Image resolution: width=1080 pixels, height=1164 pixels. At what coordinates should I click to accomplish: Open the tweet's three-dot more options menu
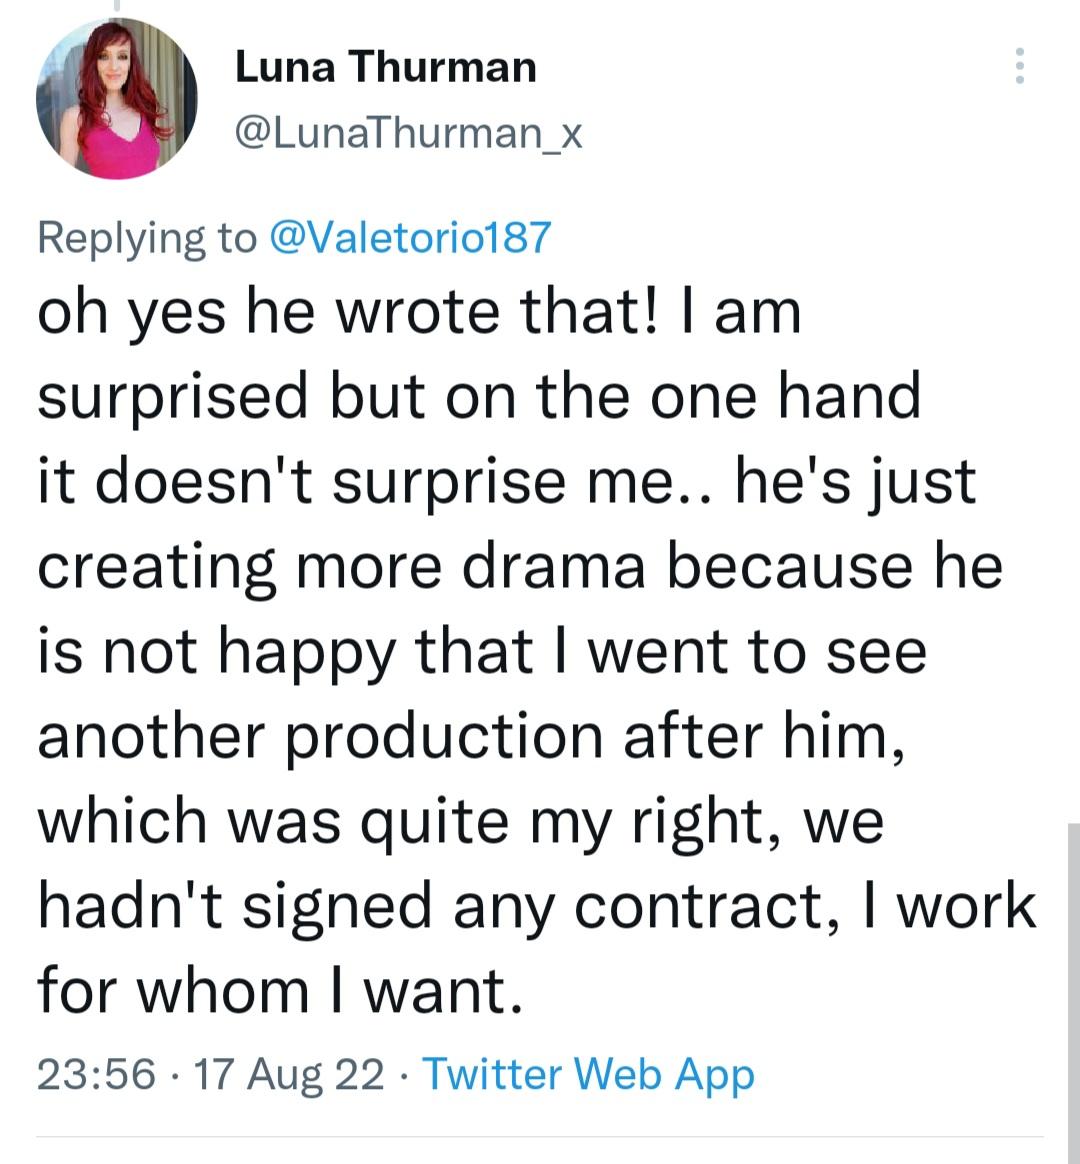point(1019,66)
